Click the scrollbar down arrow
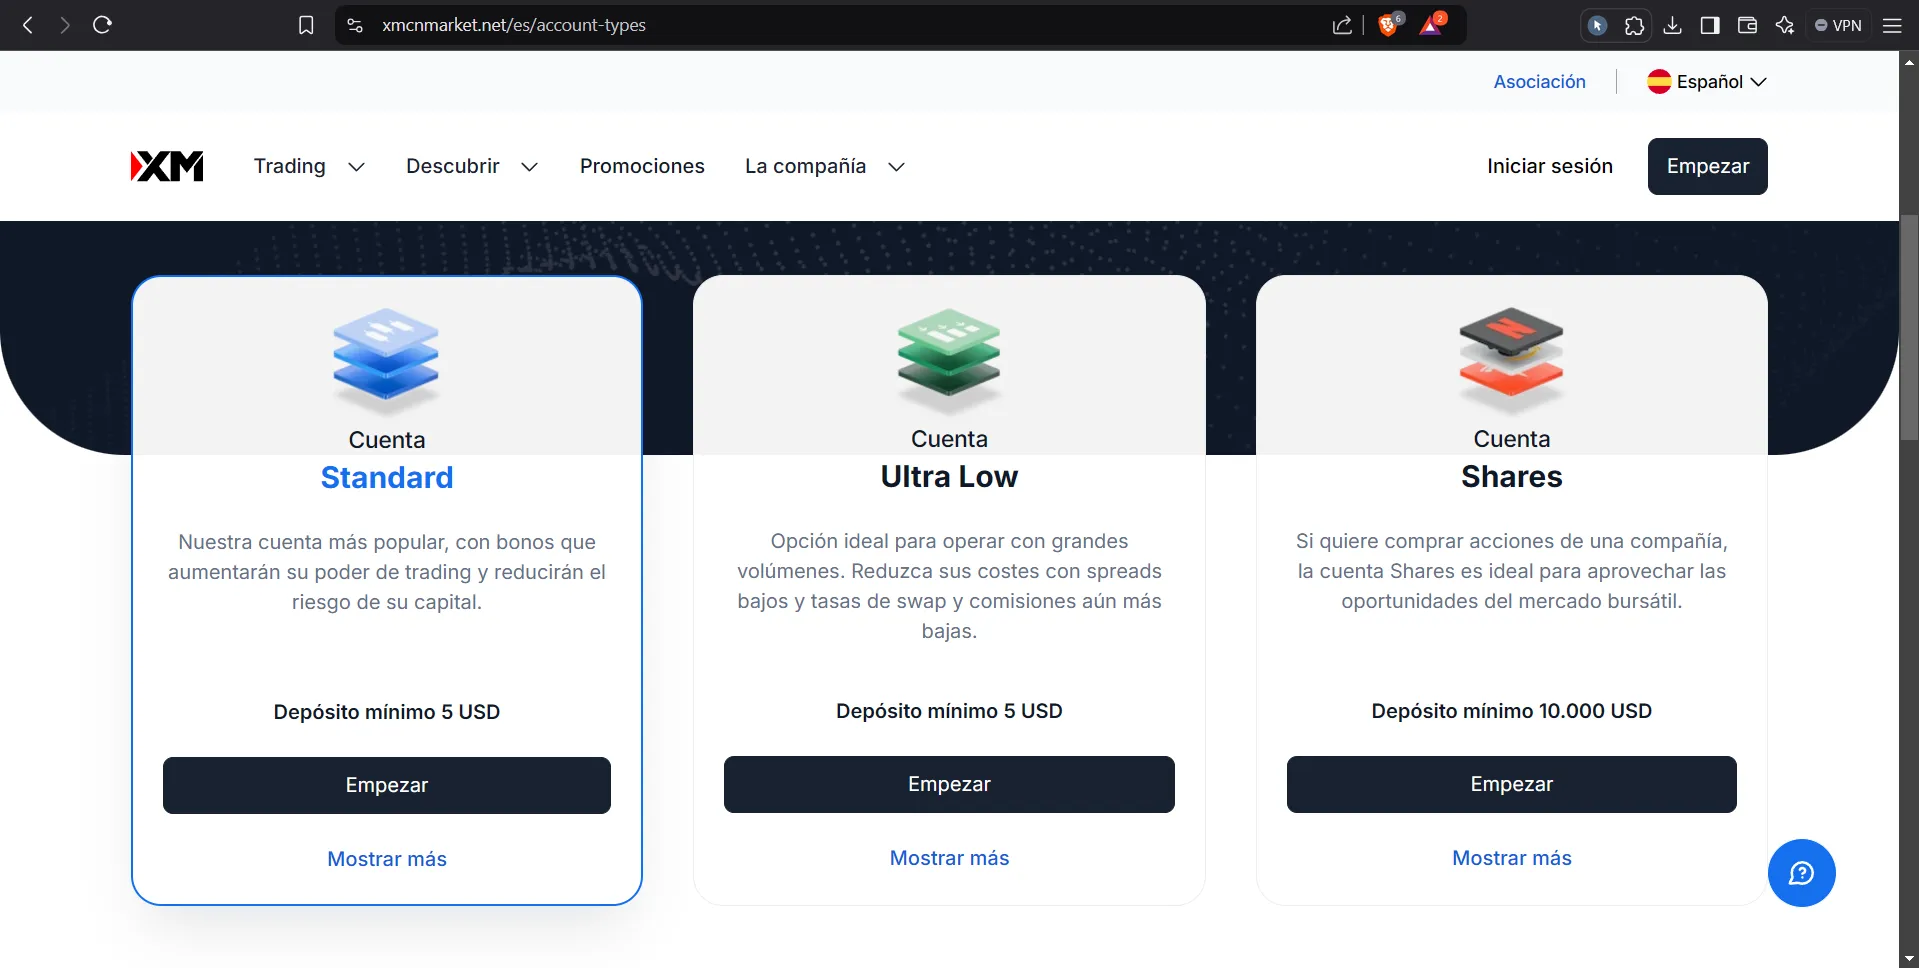 [1909, 959]
